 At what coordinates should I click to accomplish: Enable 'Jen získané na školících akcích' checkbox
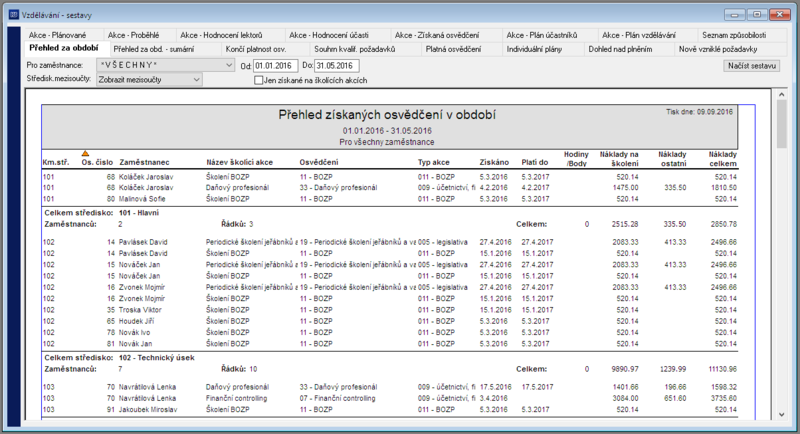click(x=259, y=80)
